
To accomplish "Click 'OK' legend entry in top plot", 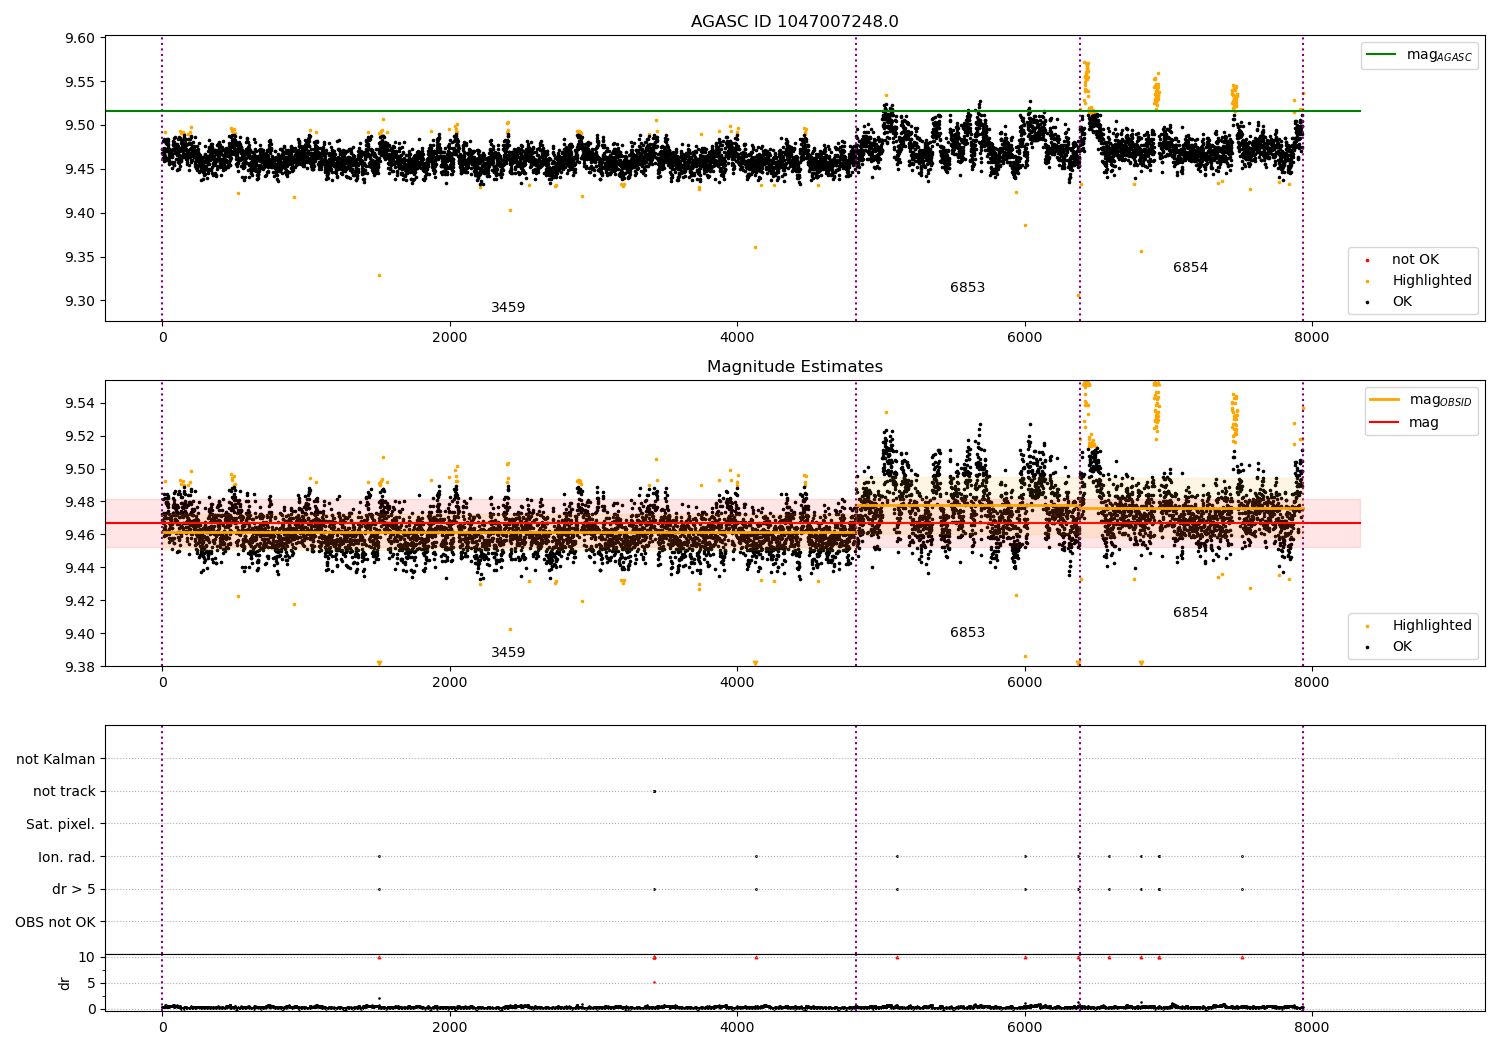I will 1402,302.
